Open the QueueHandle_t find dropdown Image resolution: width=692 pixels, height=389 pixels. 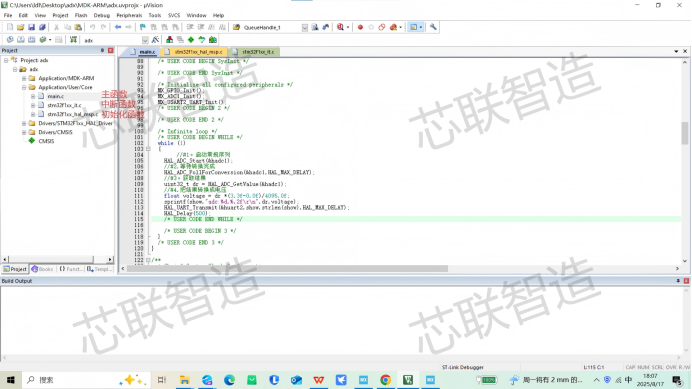305,27
